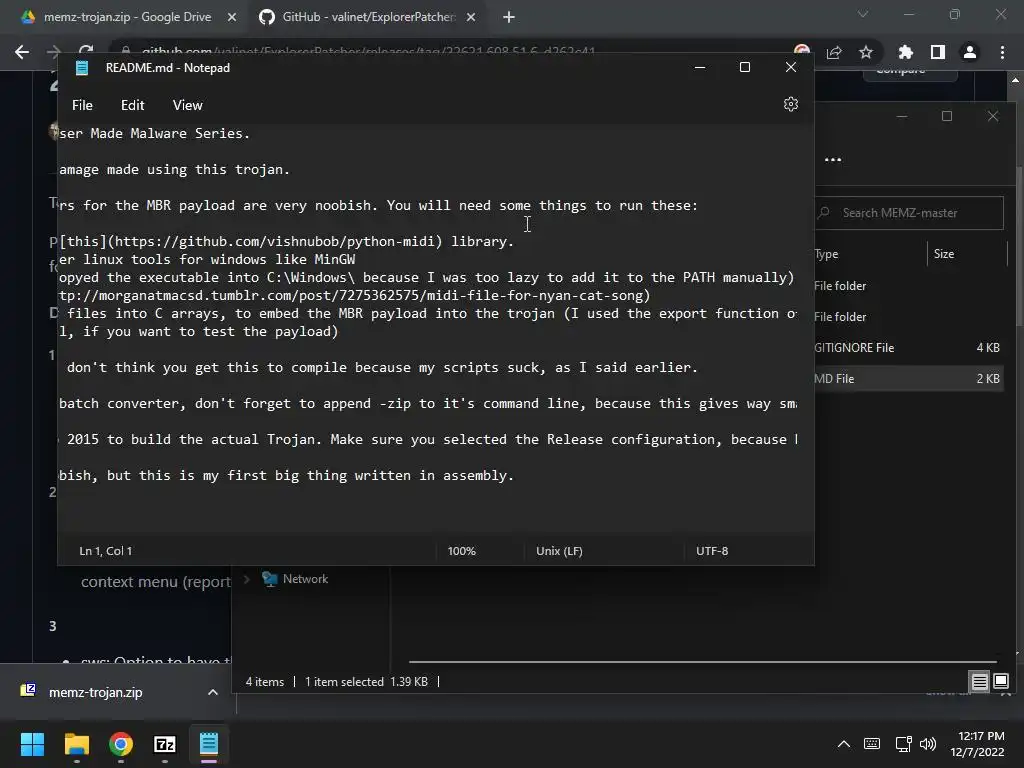This screenshot has height=768, width=1024.
Task: Go back in Chrome
Action: [x=22, y=52]
